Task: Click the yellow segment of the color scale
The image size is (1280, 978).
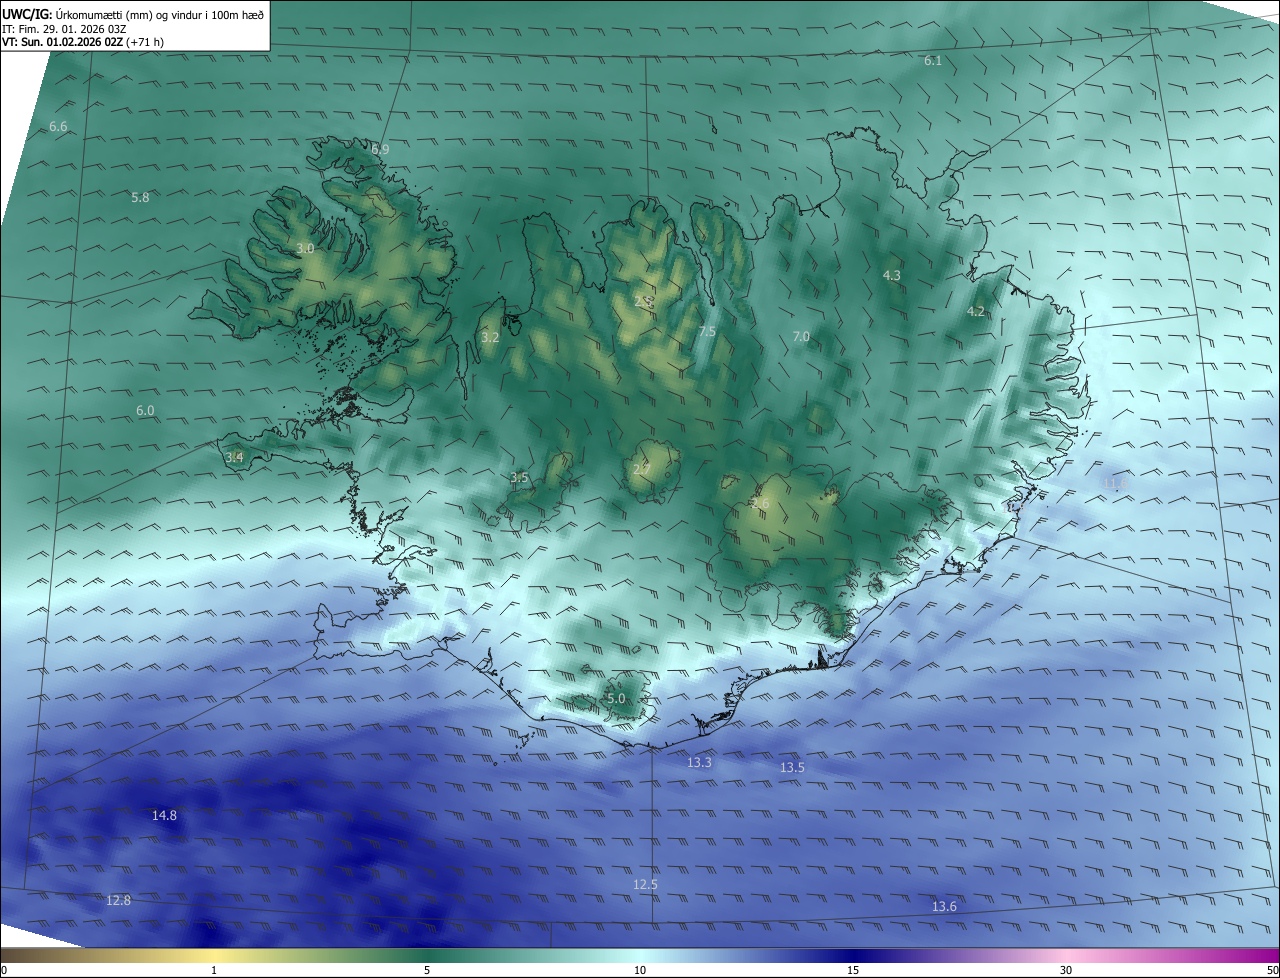Action: coord(215,956)
